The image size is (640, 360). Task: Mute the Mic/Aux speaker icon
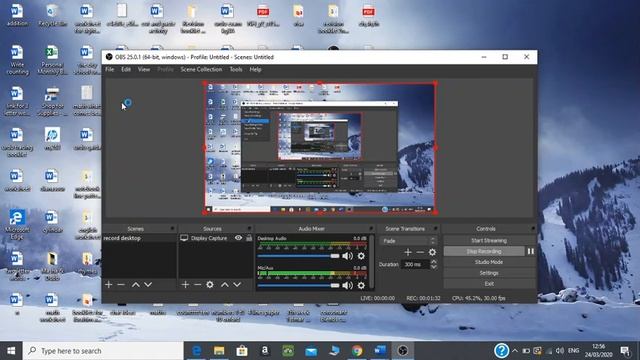tap(347, 285)
